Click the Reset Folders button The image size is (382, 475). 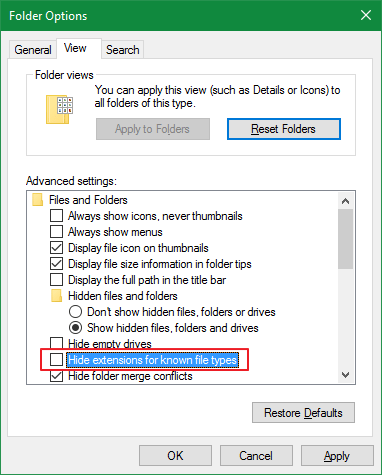[x=284, y=129]
